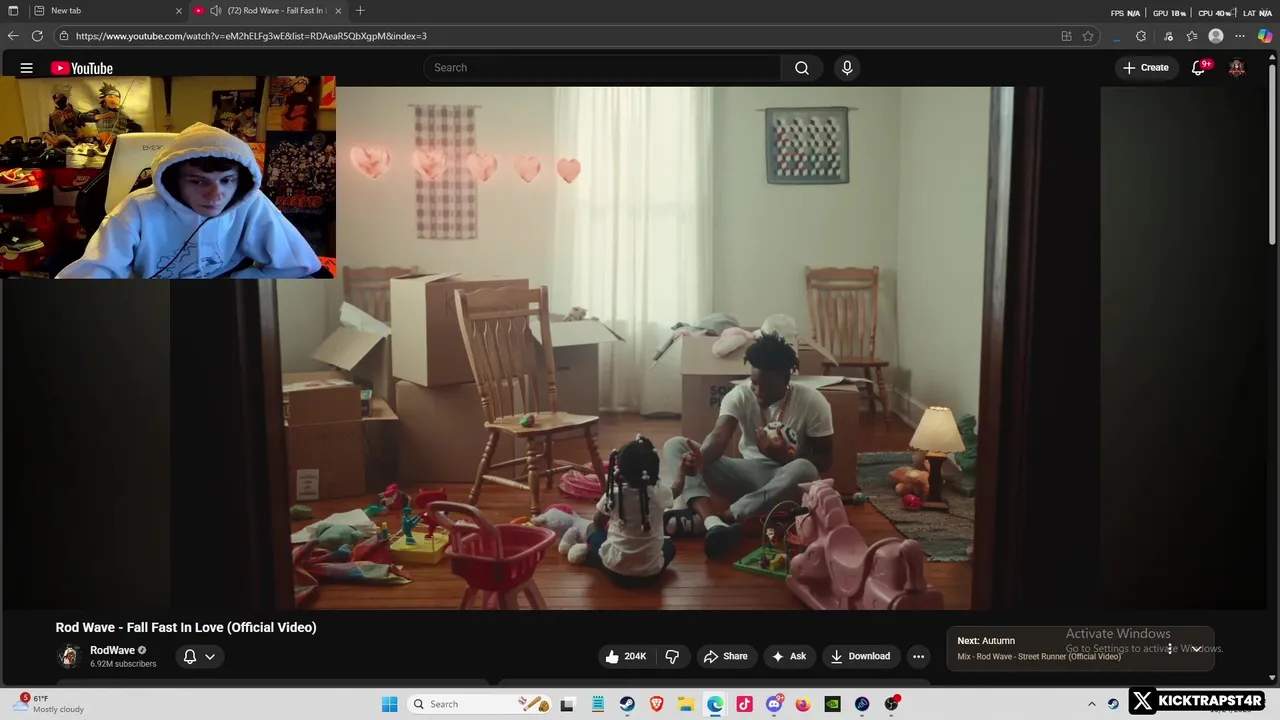The width and height of the screenshot is (1280, 720).
Task: Open the browser profile icon
Action: pos(1216,36)
